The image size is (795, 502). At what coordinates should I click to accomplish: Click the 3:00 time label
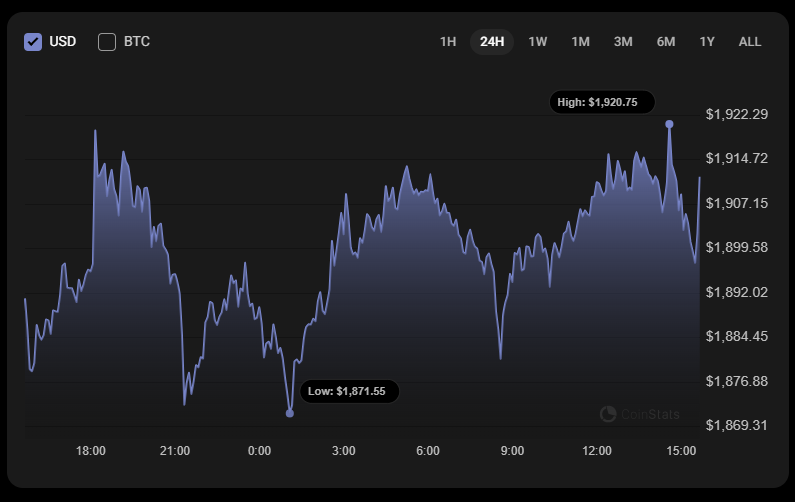point(343,451)
